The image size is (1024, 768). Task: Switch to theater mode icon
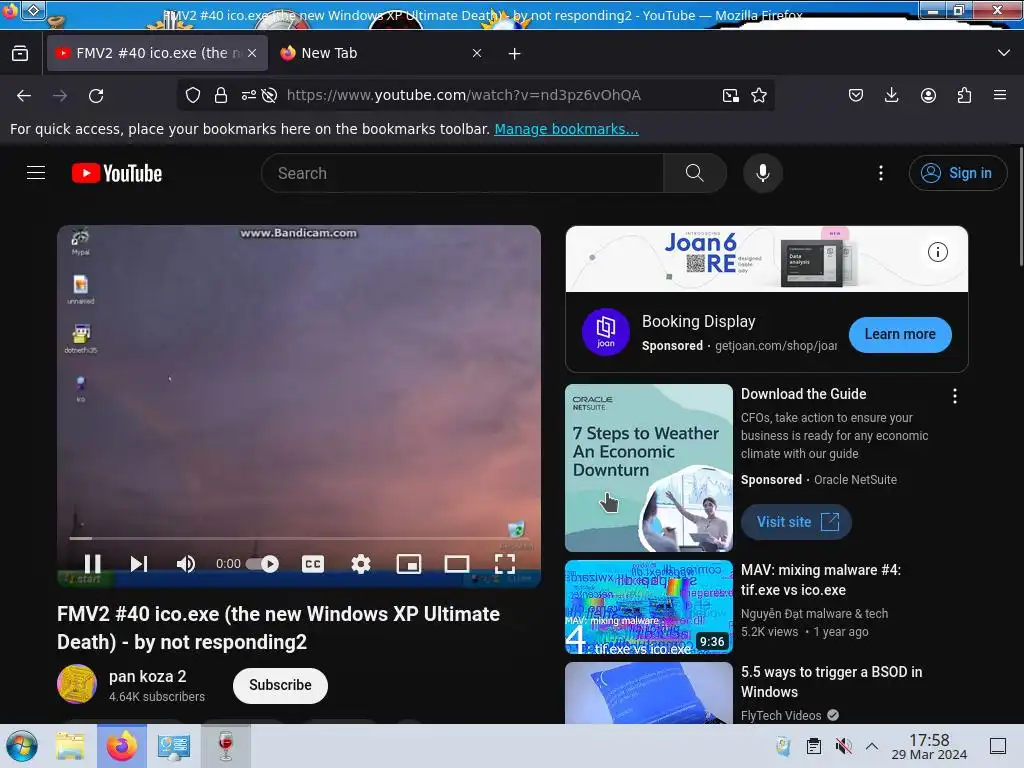pyautogui.click(x=456, y=564)
